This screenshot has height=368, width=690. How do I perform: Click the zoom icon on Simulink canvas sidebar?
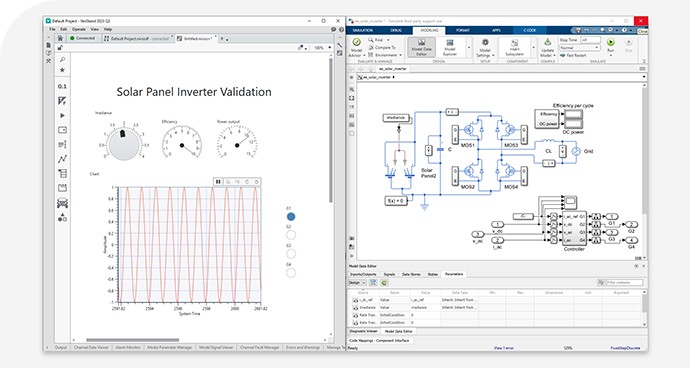351,89
